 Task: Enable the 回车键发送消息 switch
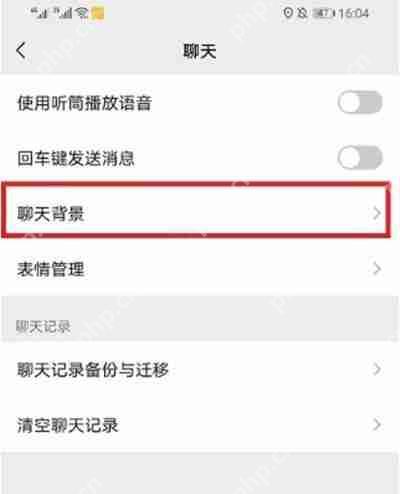360,157
